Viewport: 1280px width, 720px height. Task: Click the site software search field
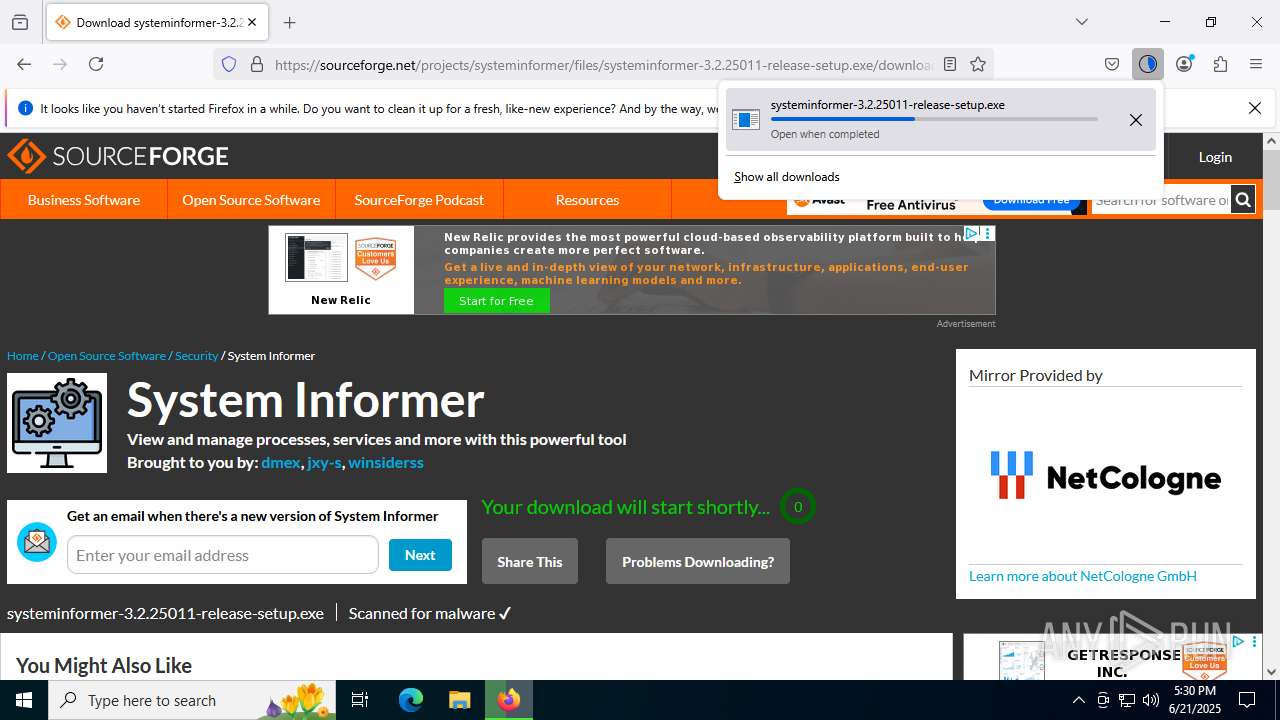[1160, 200]
